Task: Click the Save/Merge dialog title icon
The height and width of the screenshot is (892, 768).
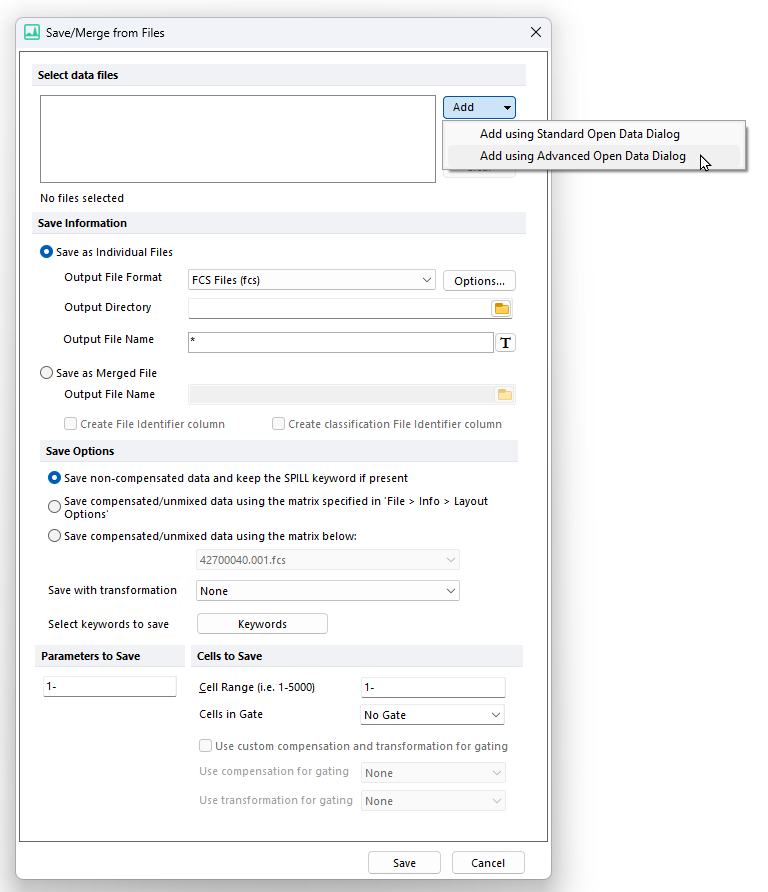Action: coord(32,32)
